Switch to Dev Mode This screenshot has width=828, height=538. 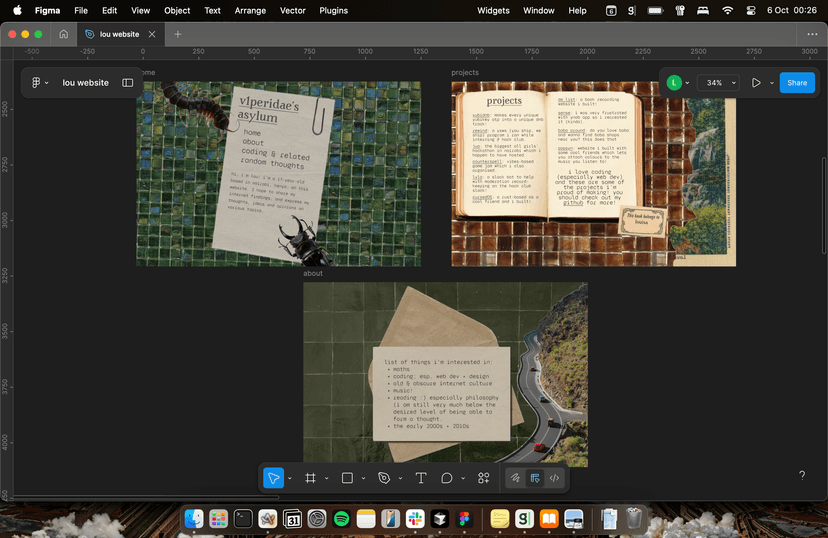(x=554, y=478)
